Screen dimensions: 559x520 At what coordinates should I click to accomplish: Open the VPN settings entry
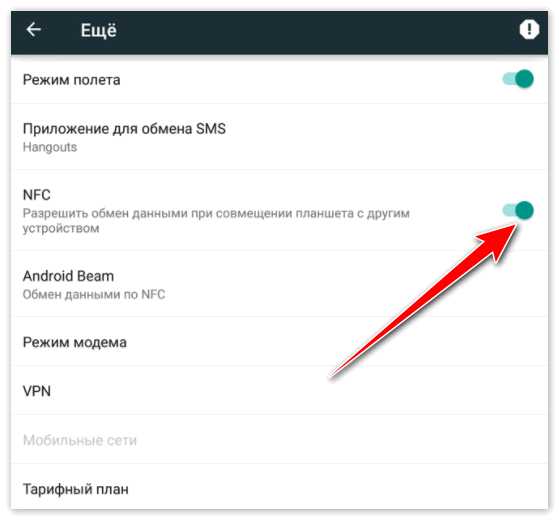[x=280, y=390]
